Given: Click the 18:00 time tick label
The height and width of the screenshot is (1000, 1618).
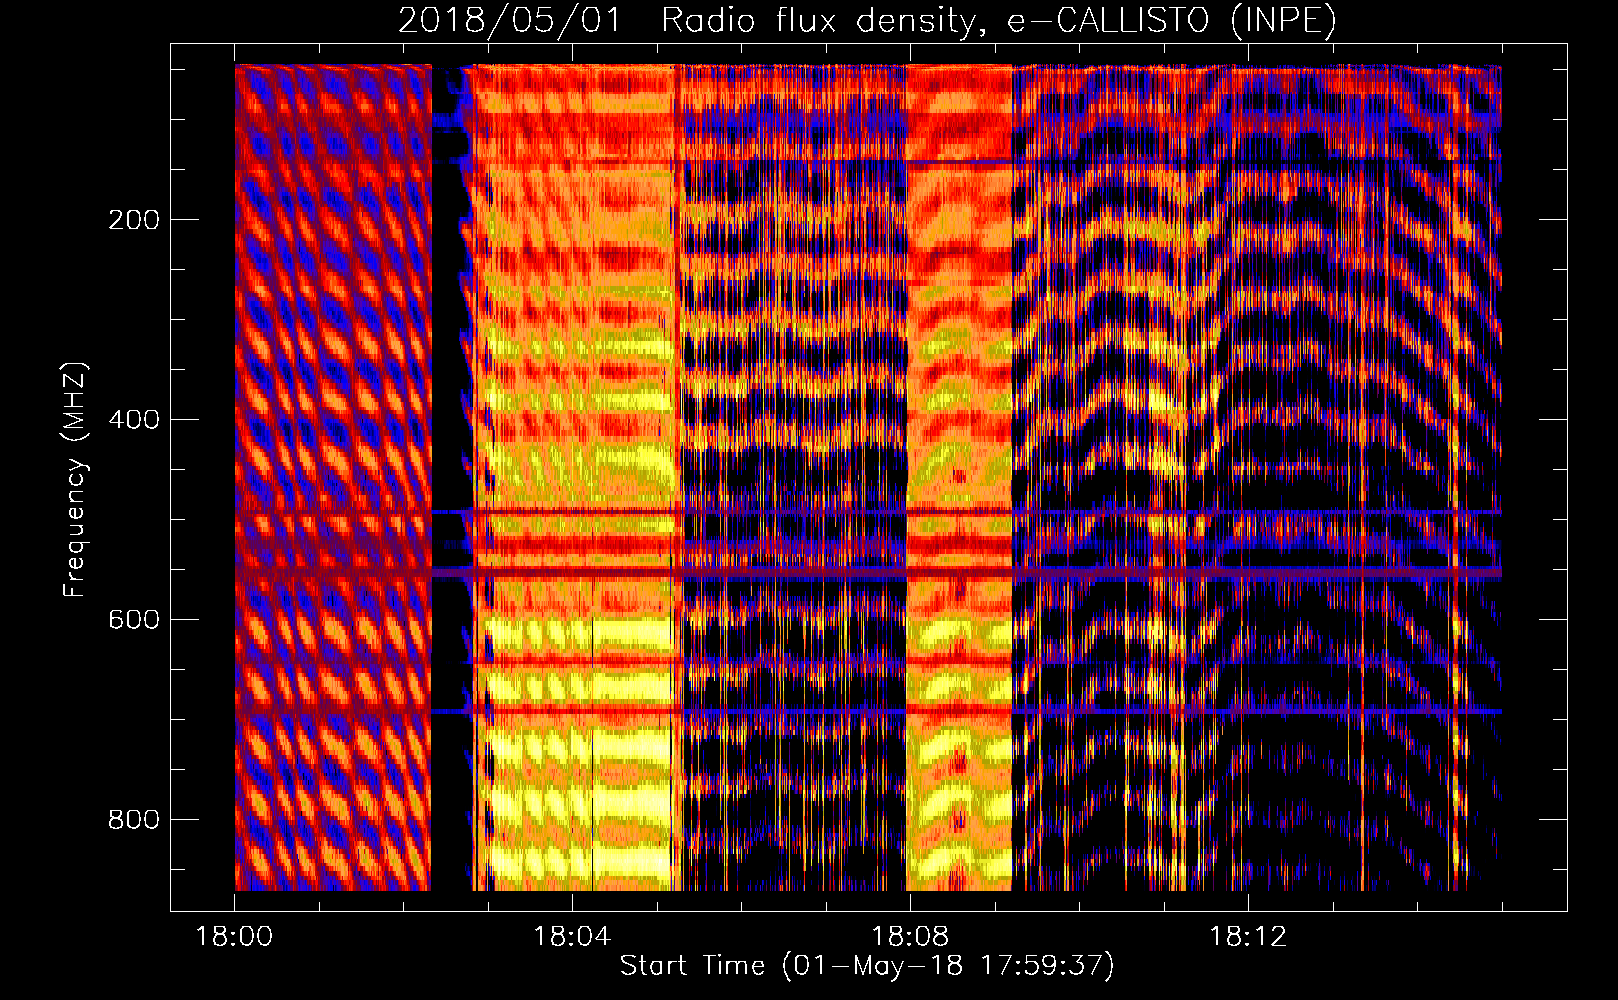Looking at the screenshot, I should point(234,937).
